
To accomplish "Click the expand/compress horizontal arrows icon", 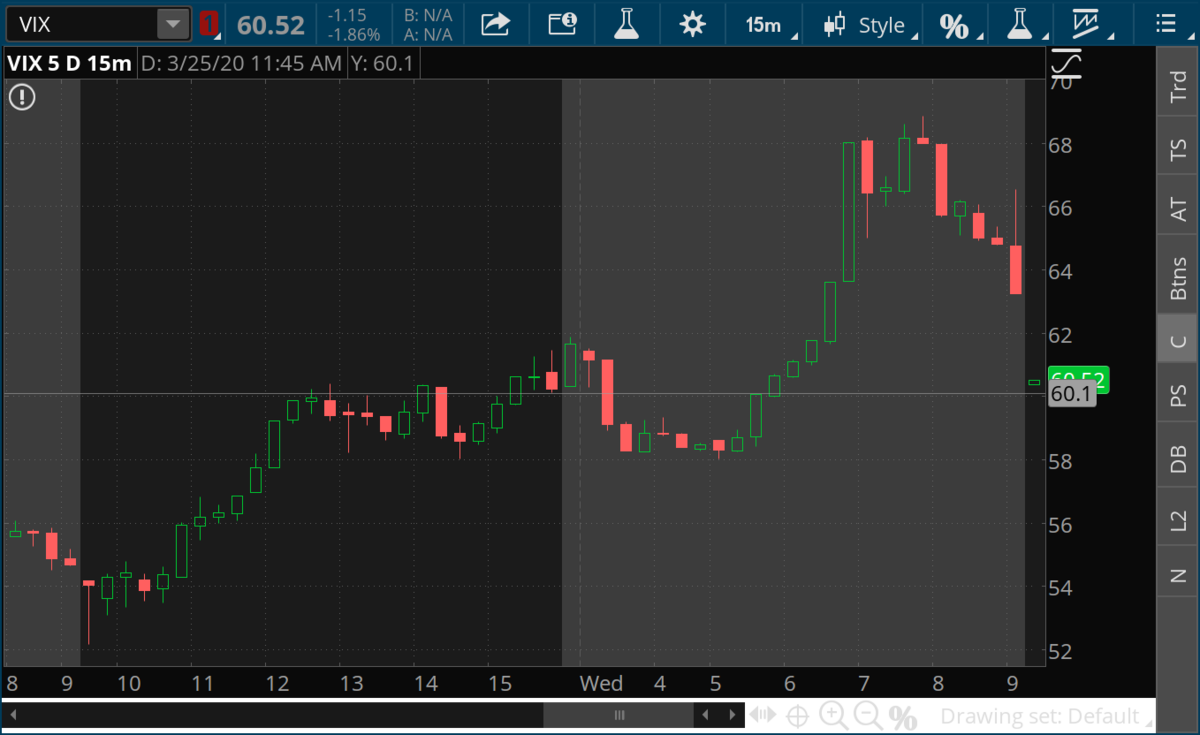I will click(x=763, y=715).
